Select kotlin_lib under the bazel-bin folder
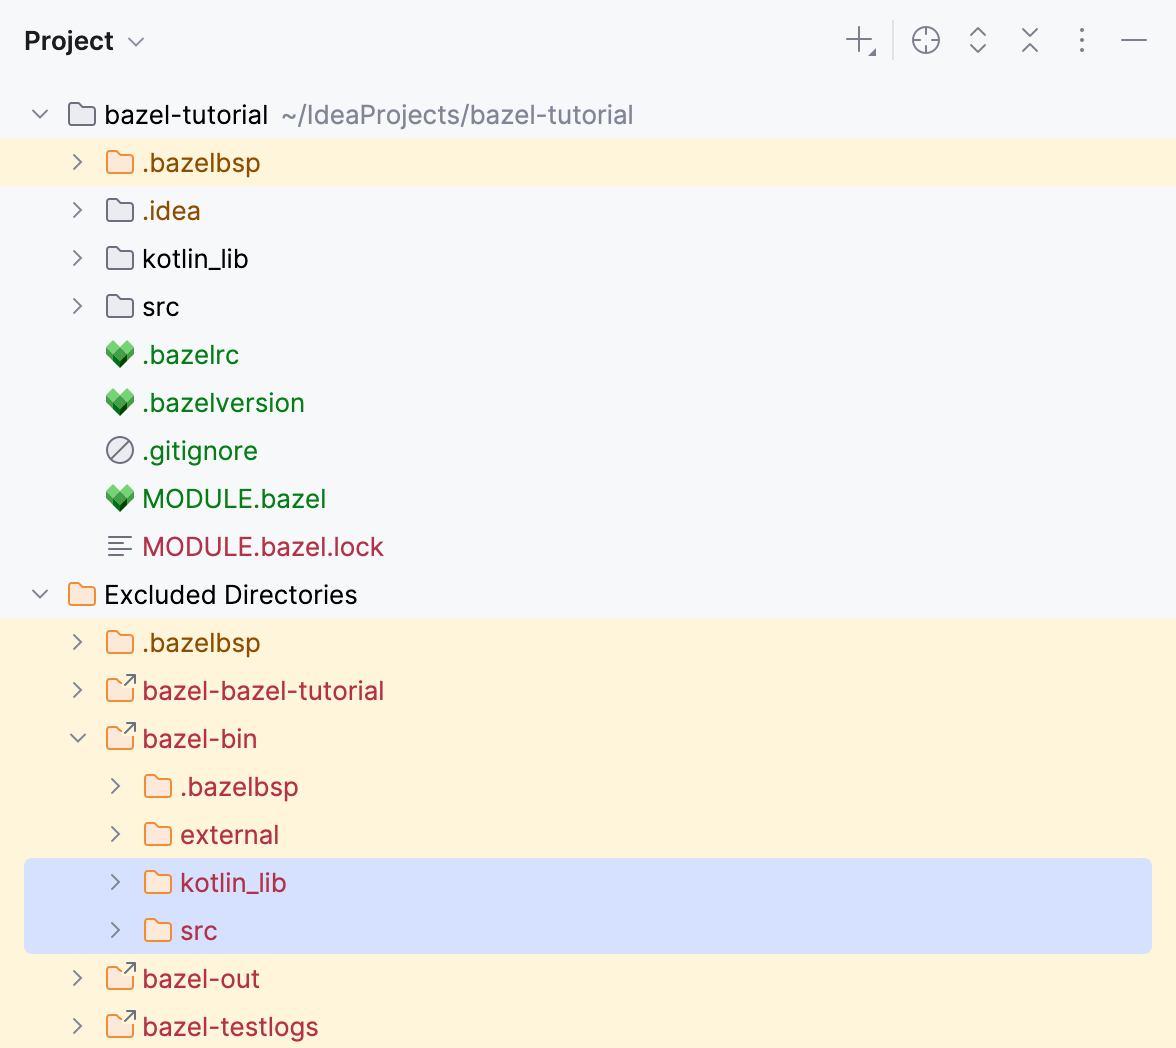Screen dimensions: 1176x1048 [x=234, y=882]
